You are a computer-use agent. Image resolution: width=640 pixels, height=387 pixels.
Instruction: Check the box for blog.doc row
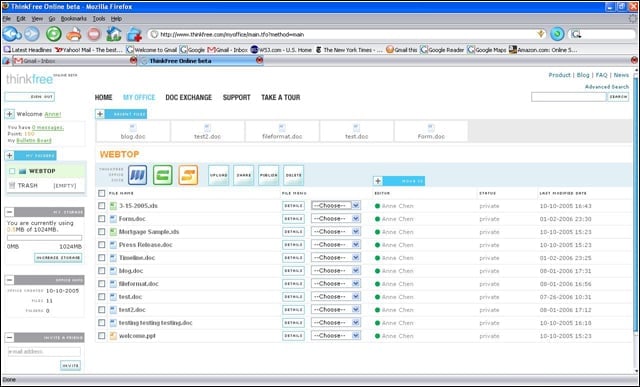102,271
